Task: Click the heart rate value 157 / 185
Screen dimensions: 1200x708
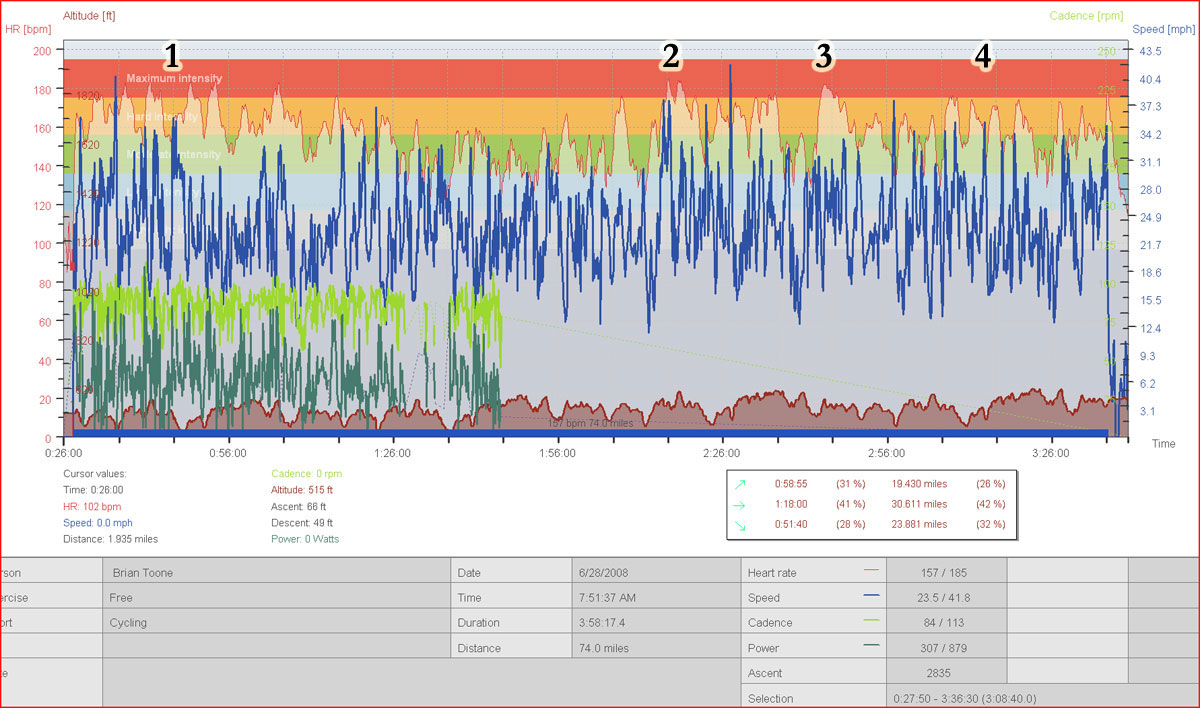Action: (945, 573)
